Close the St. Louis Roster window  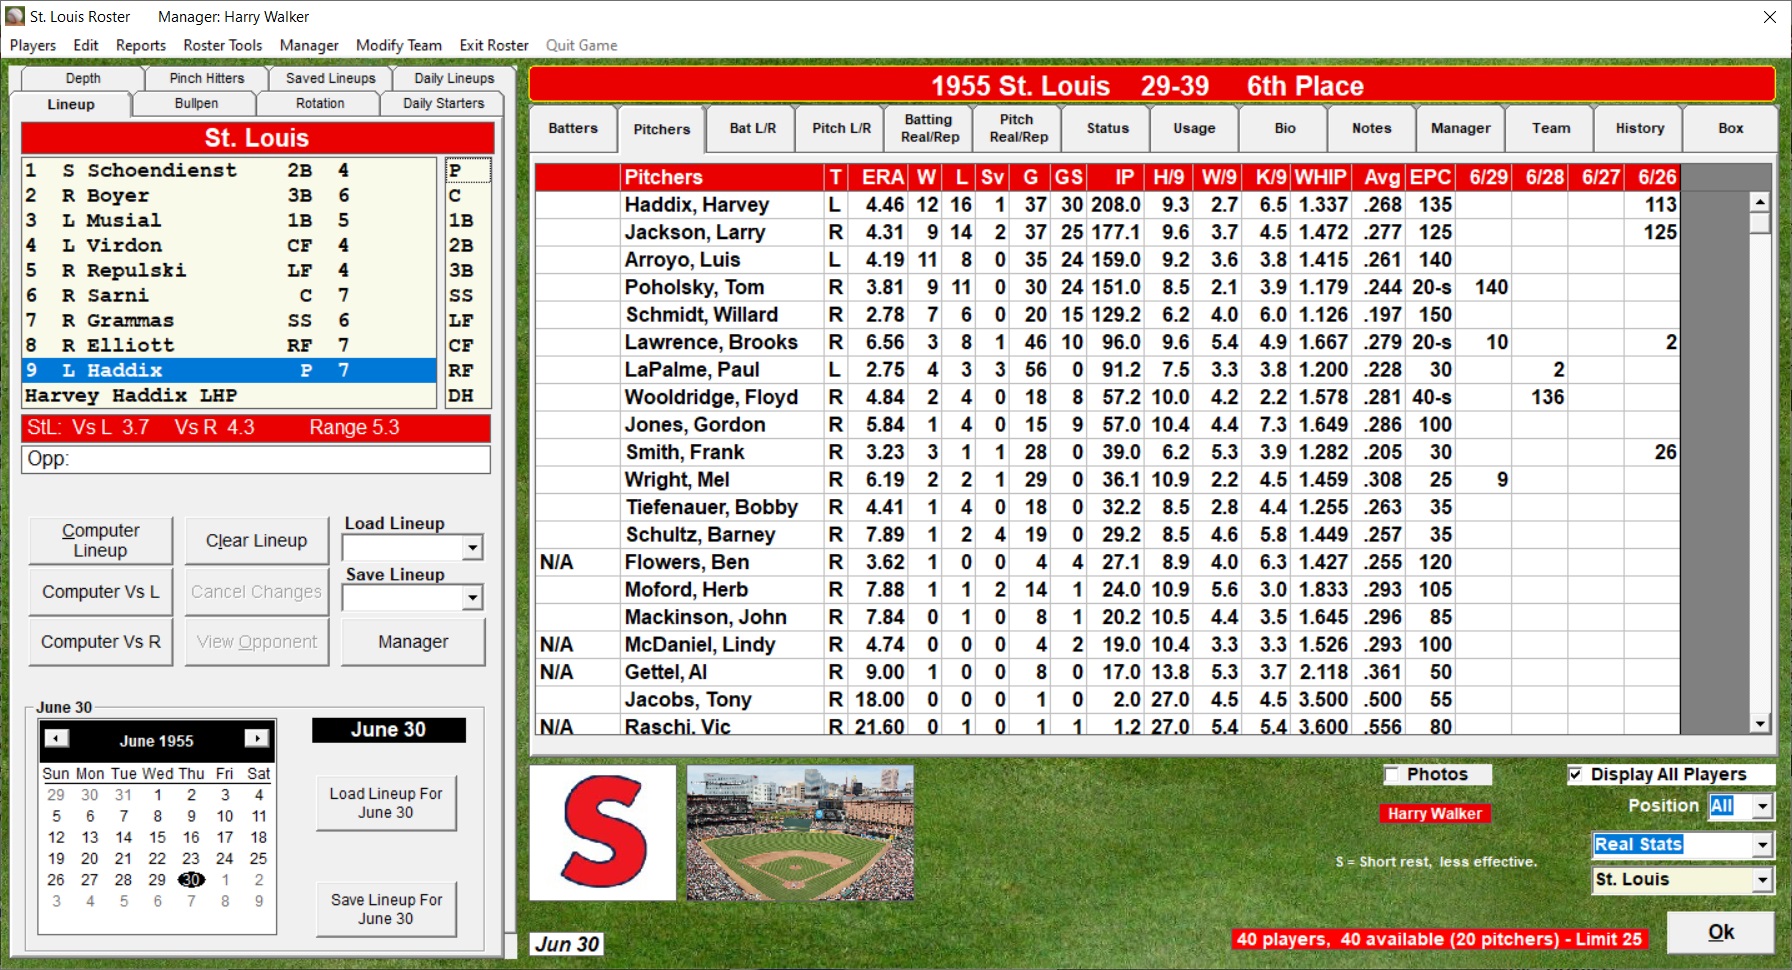(1769, 17)
